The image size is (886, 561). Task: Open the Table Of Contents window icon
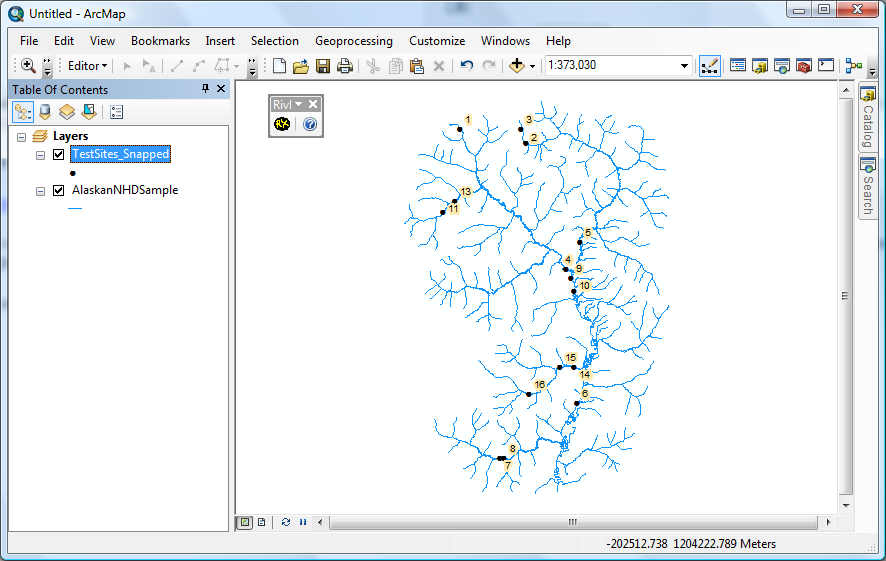(x=737, y=66)
